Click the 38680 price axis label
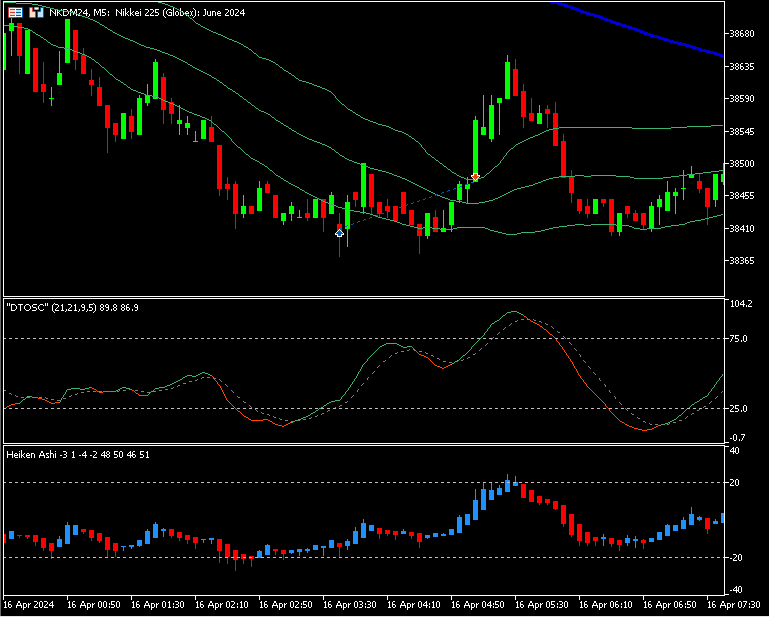 742,34
